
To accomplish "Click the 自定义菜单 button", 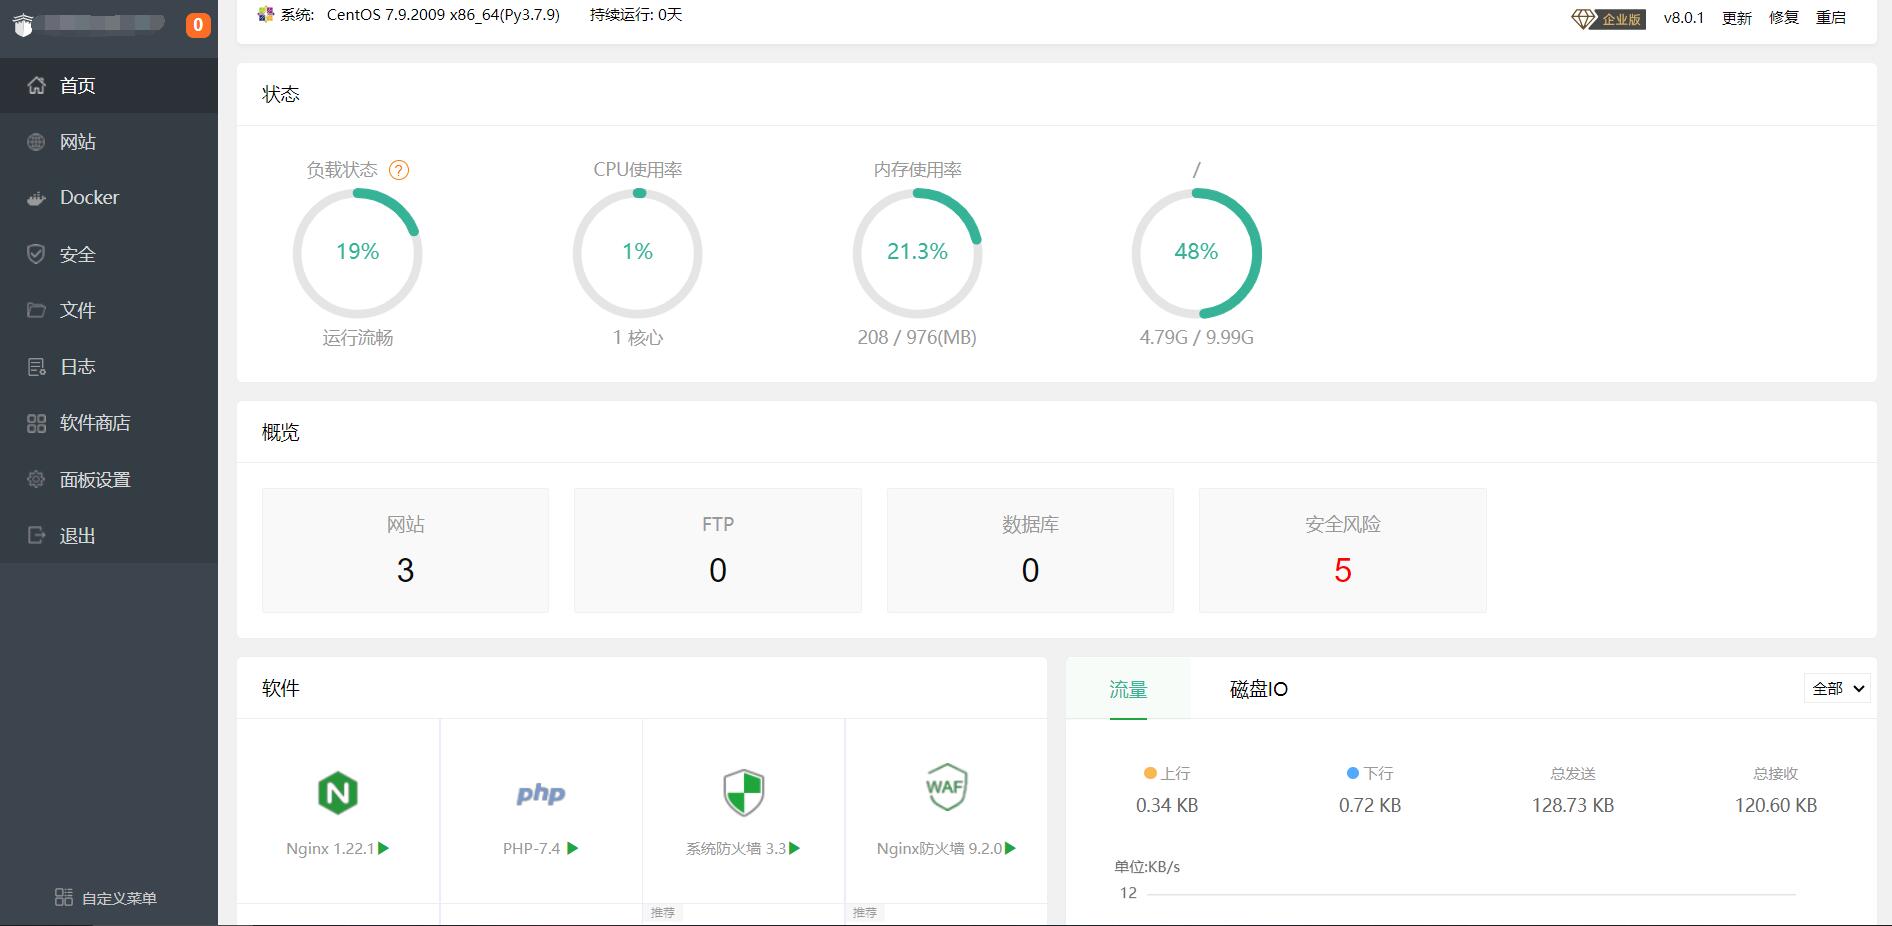I will coord(106,897).
